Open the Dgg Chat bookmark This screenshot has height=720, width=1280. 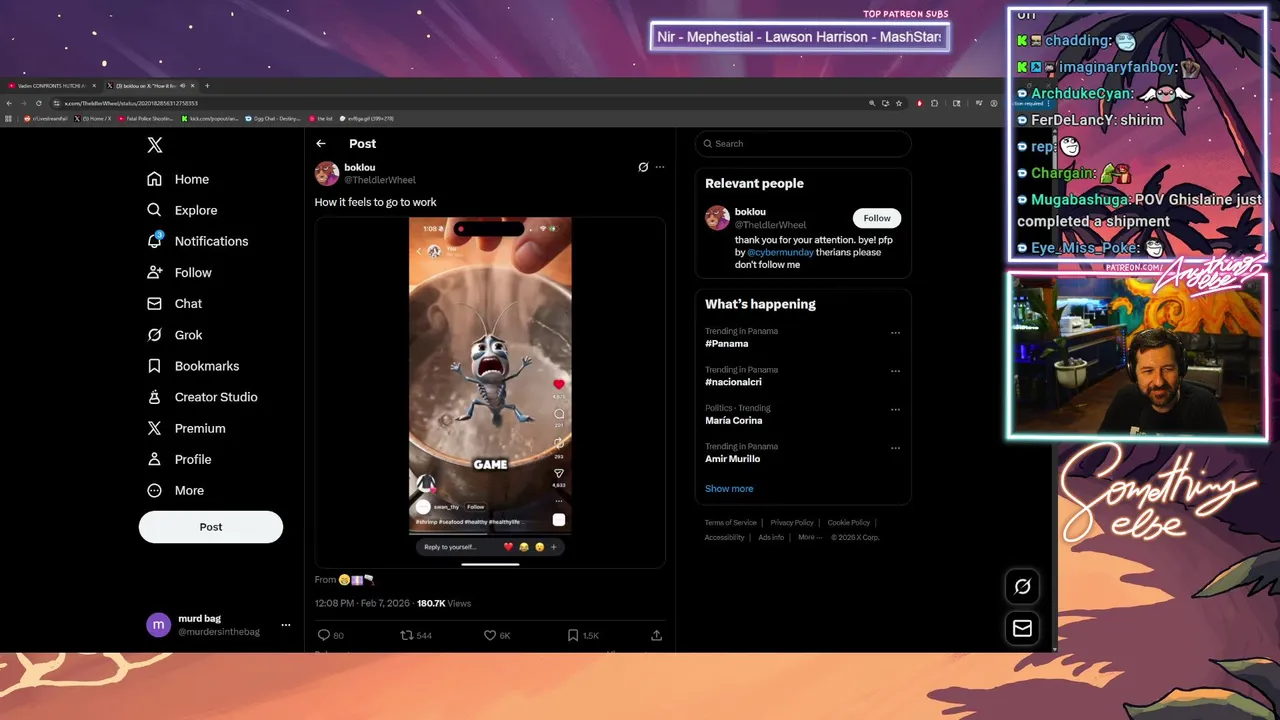[273, 119]
